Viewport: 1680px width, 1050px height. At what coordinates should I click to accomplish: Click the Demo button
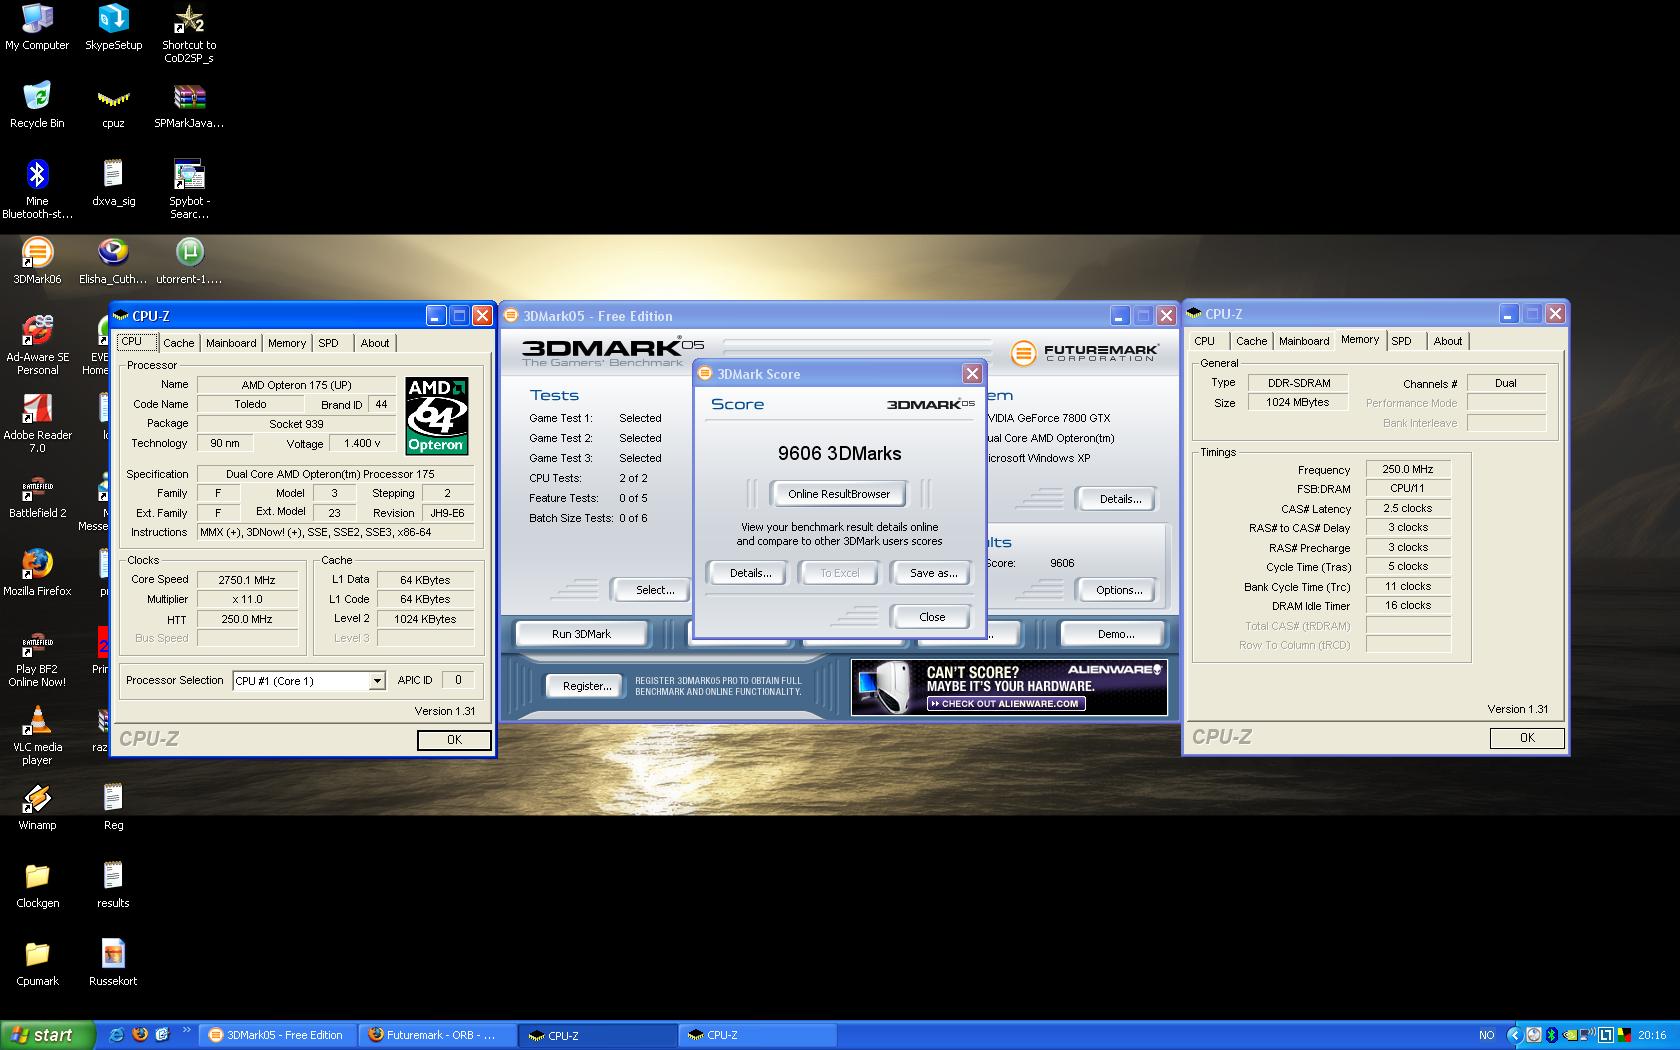pos(1116,634)
